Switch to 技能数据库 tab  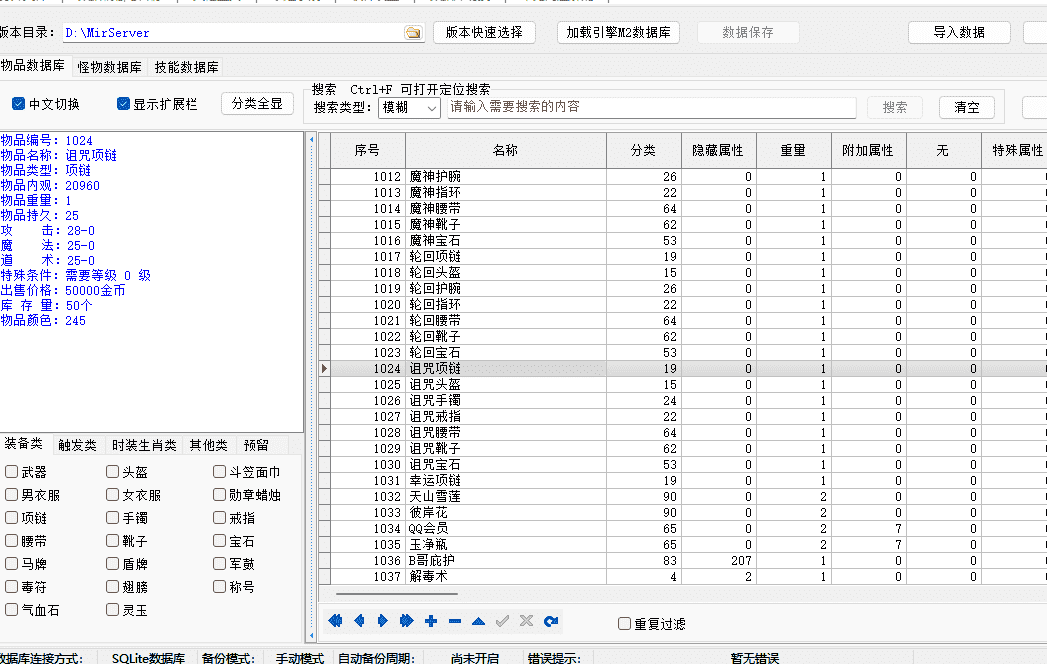(x=186, y=67)
